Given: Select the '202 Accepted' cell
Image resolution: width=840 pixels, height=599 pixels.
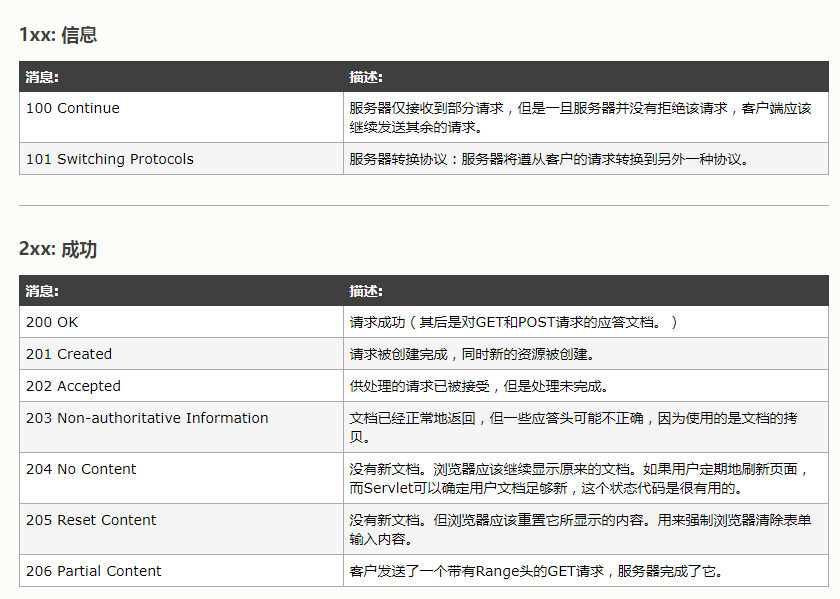Looking at the screenshot, I should [x=181, y=386].
